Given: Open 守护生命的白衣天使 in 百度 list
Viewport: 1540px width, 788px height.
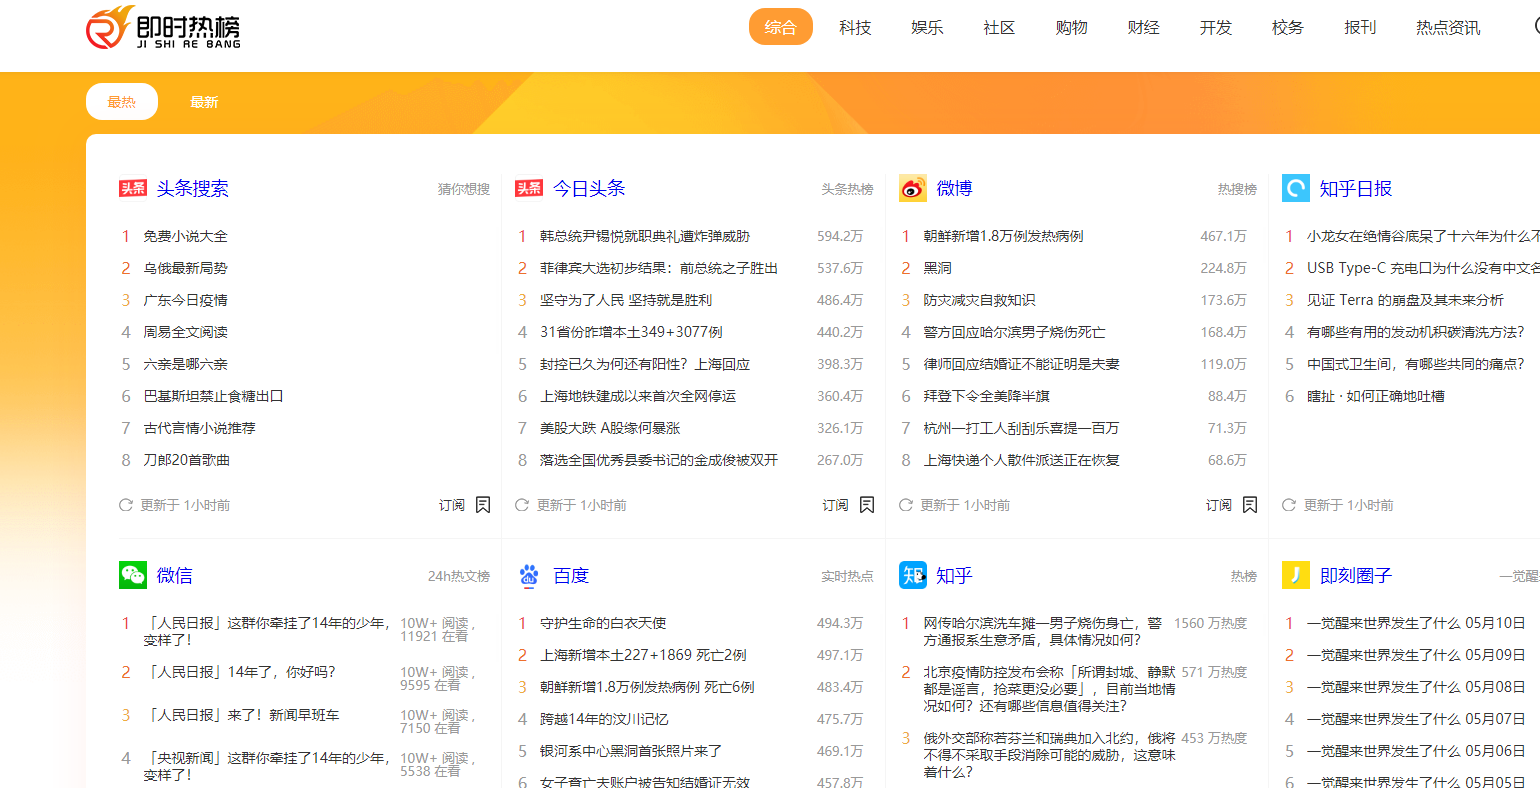Looking at the screenshot, I should click(603, 623).
